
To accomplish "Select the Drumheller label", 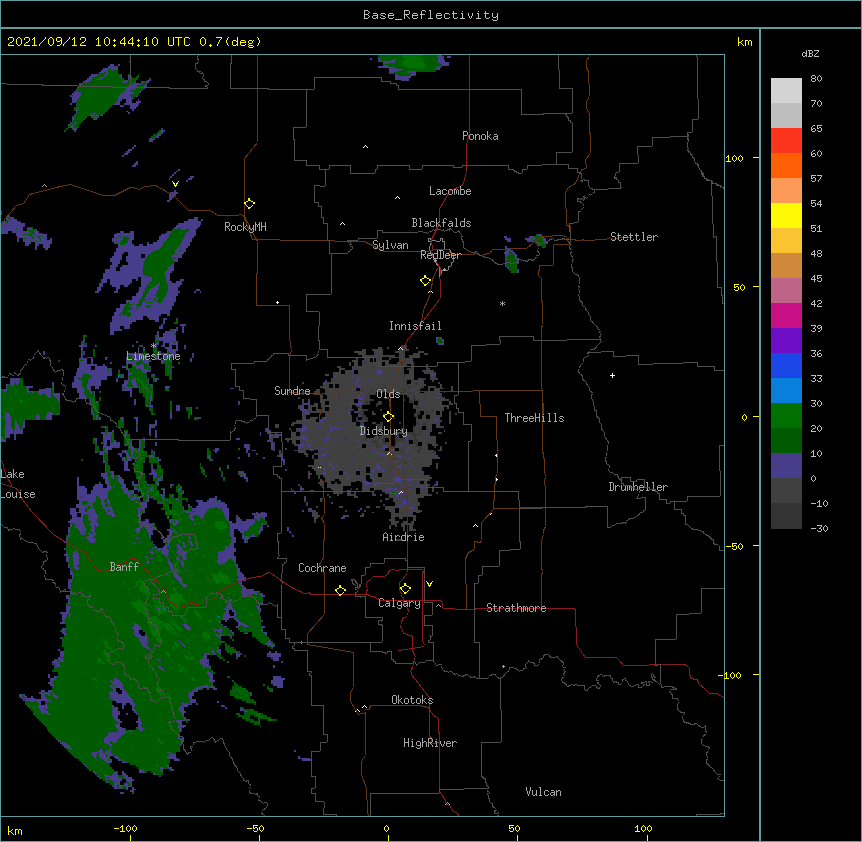I will tap(638, 487).
